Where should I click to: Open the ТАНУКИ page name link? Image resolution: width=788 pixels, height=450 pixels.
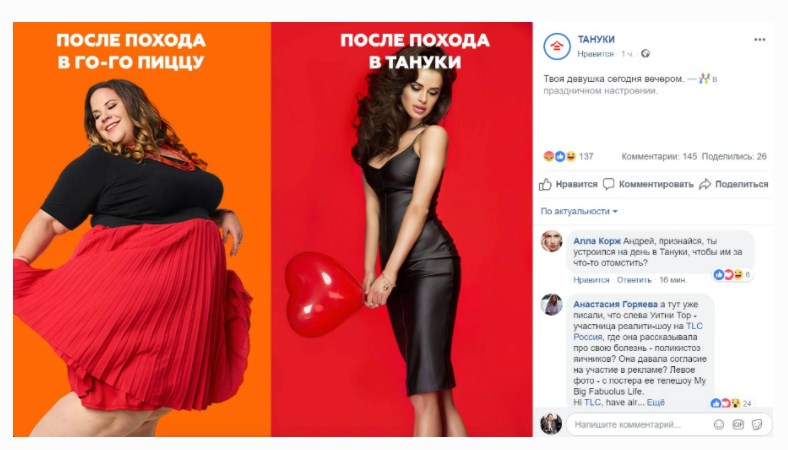click(x=596, y=39)
